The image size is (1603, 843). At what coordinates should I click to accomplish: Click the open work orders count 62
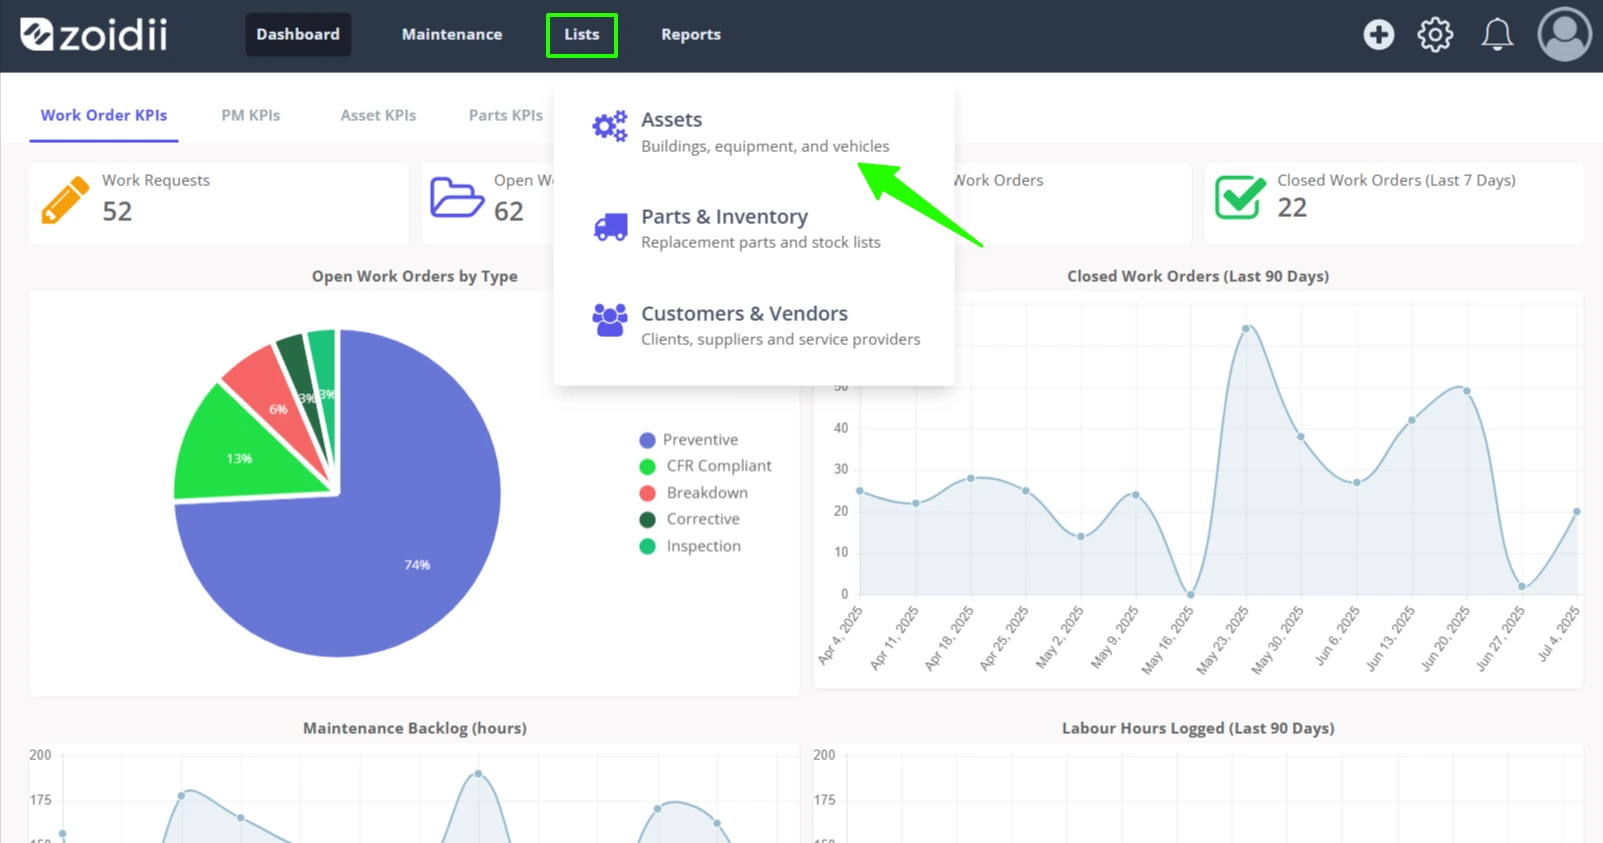(x=509, y=212)
